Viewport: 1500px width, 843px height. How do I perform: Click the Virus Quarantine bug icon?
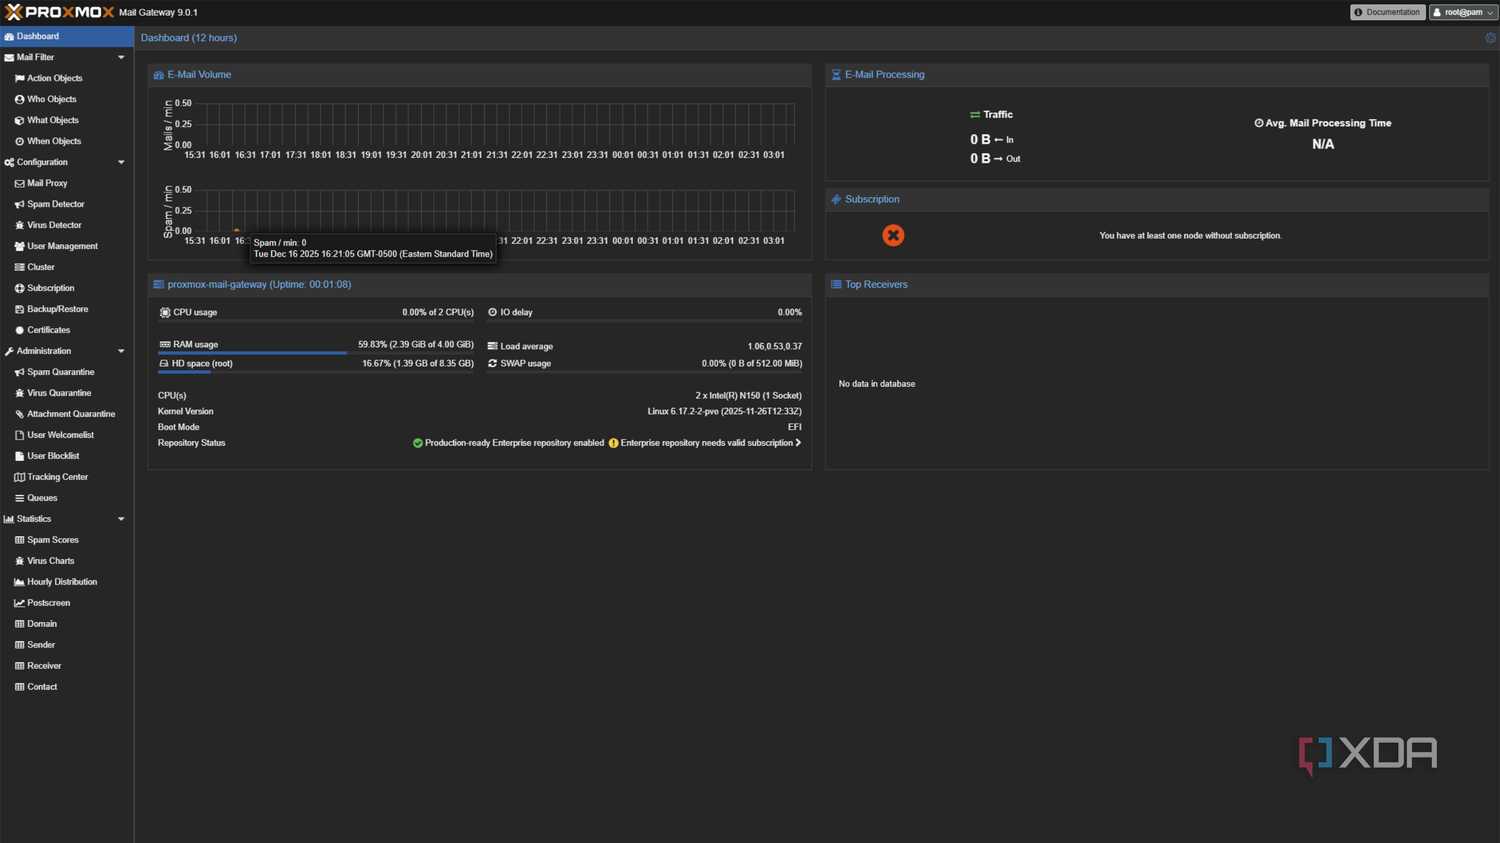pyautogui.click(x=19, y=393)
